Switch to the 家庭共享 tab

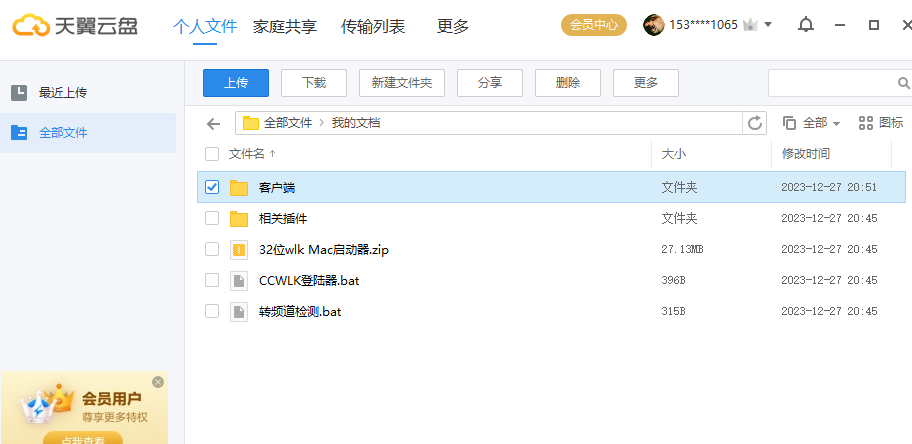point(284,26)
